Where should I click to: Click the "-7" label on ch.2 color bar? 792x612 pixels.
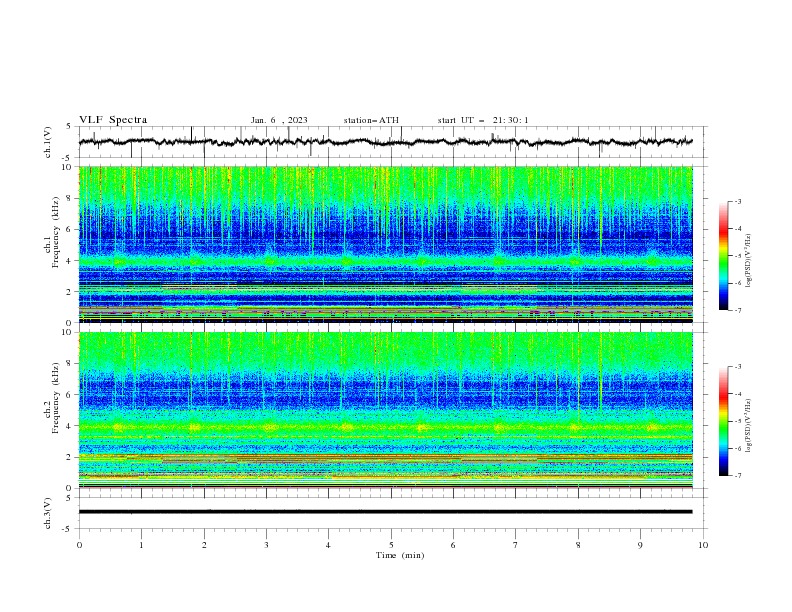click(x=737, y=476)
